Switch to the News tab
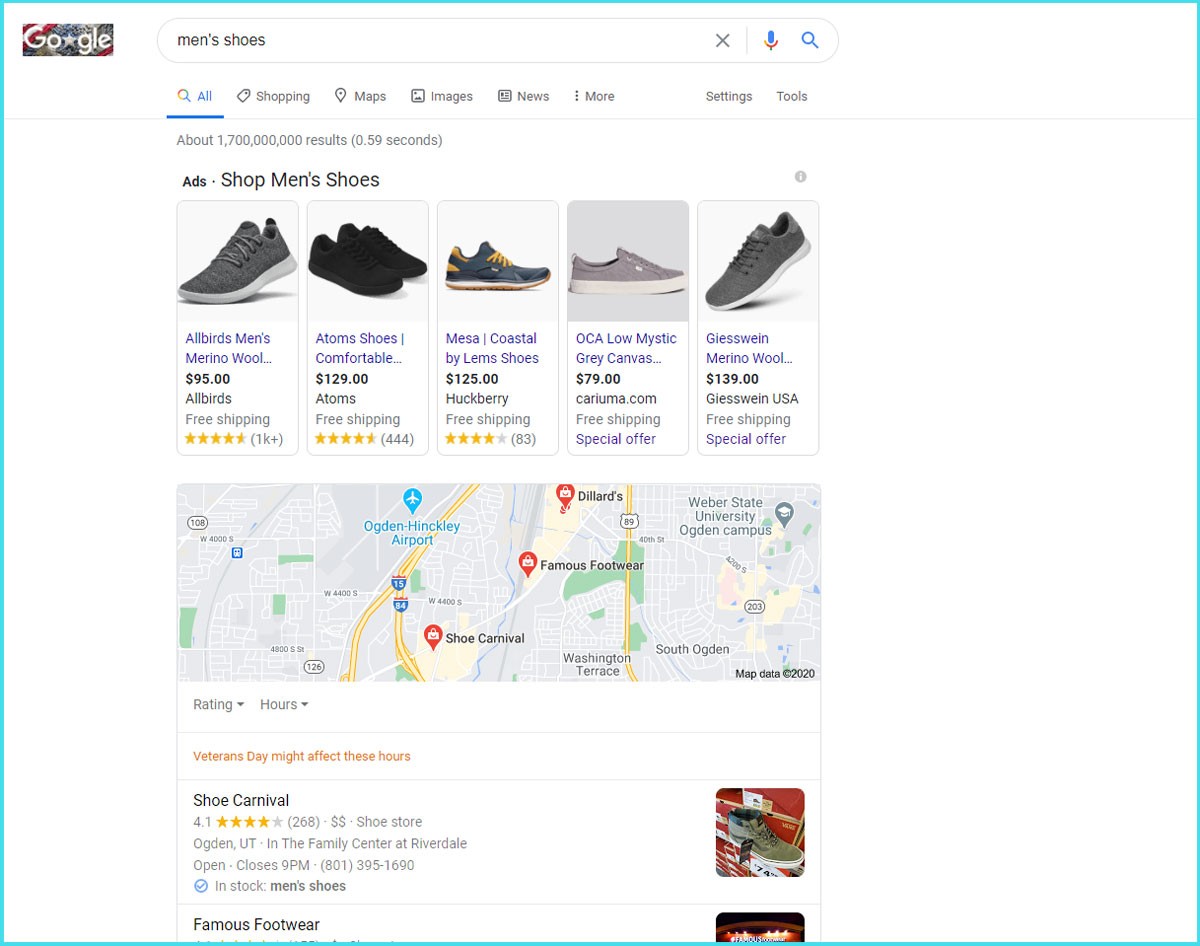 pyautogui.click(x=523, y=96)
